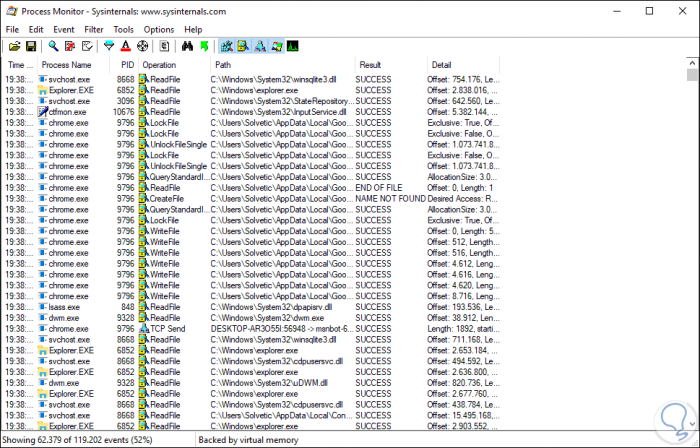Select path C:\Windows\System32\dwm.exe

tap(267, 318)
